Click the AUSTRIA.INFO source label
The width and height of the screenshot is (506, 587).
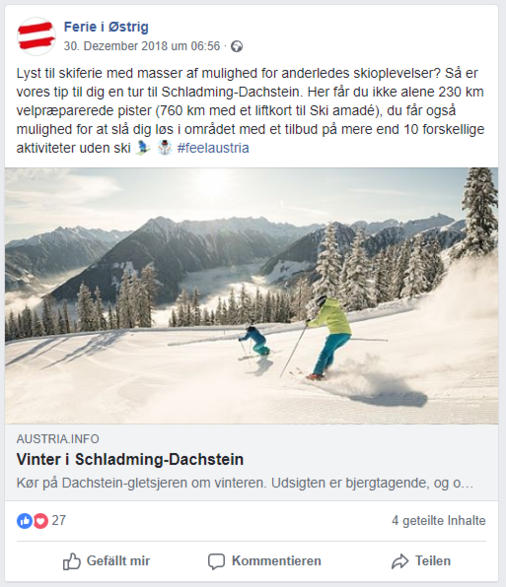[x=58, y=439]
